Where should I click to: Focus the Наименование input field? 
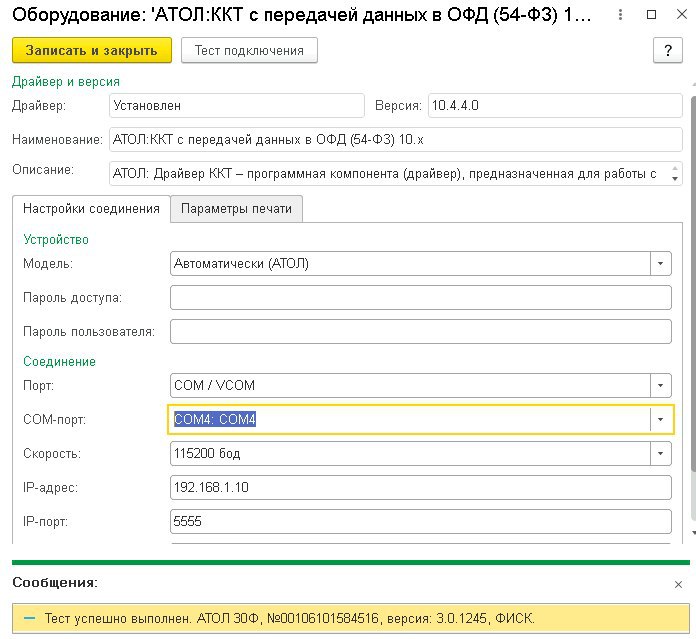(395, 140)
